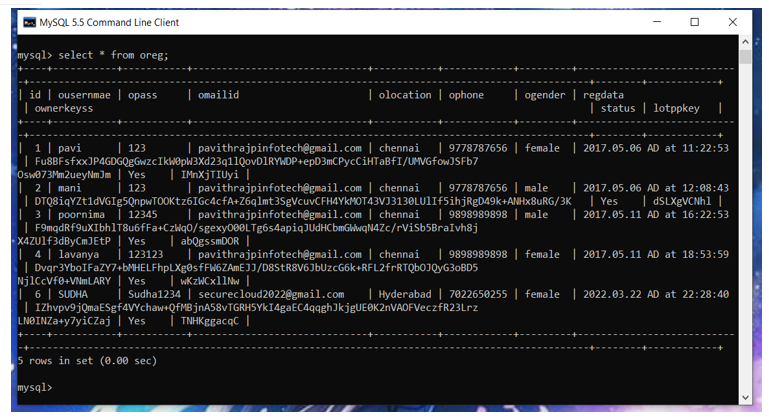
Task: Click lotppkey value 'IMnXjTIUyi'
Action: click(209, 175)
